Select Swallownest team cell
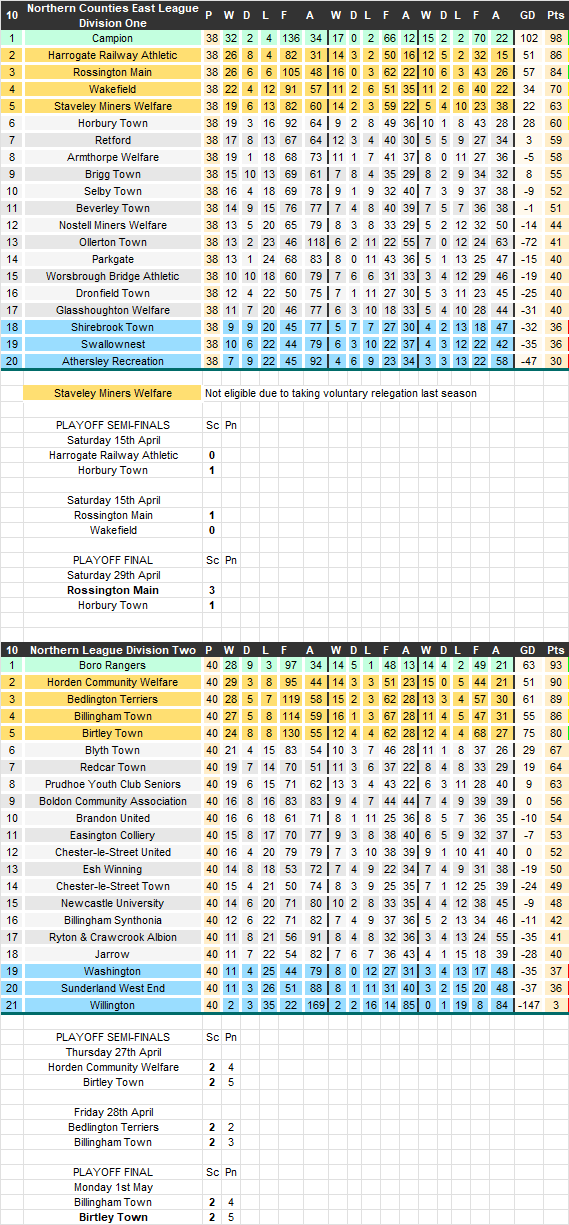Image resolution: width=569 pixels, height=1225 pixels. (x=112, y=344)
